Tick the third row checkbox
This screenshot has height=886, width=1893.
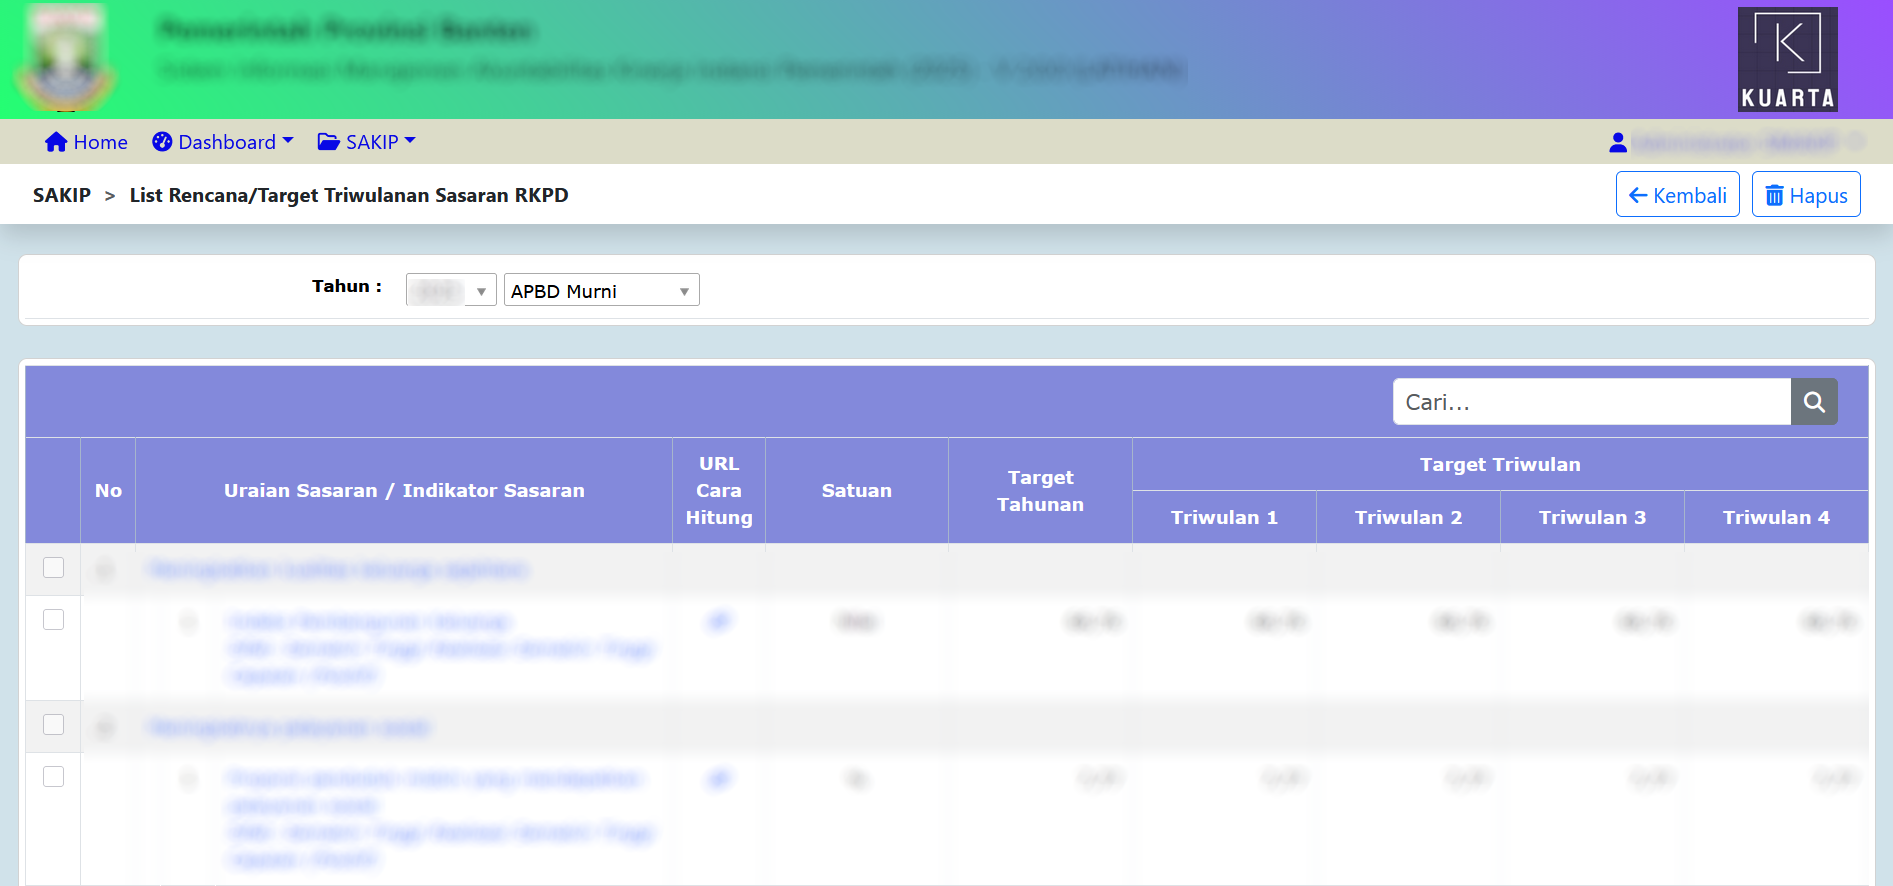(x=54, y=725)
